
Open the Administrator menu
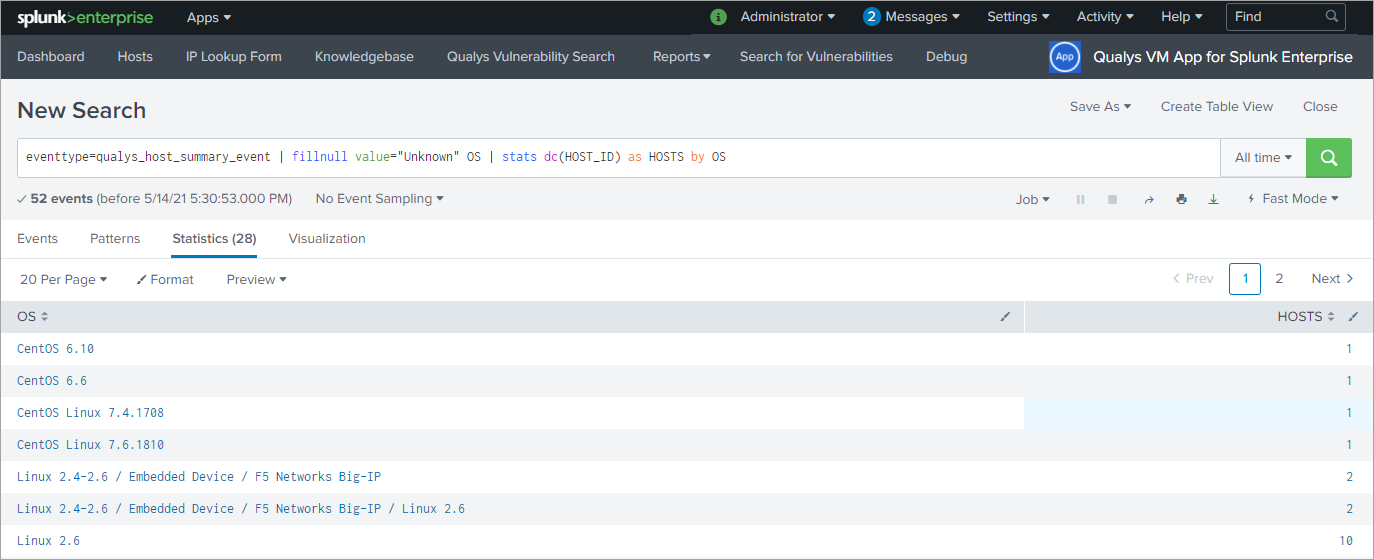coord(788,17)
